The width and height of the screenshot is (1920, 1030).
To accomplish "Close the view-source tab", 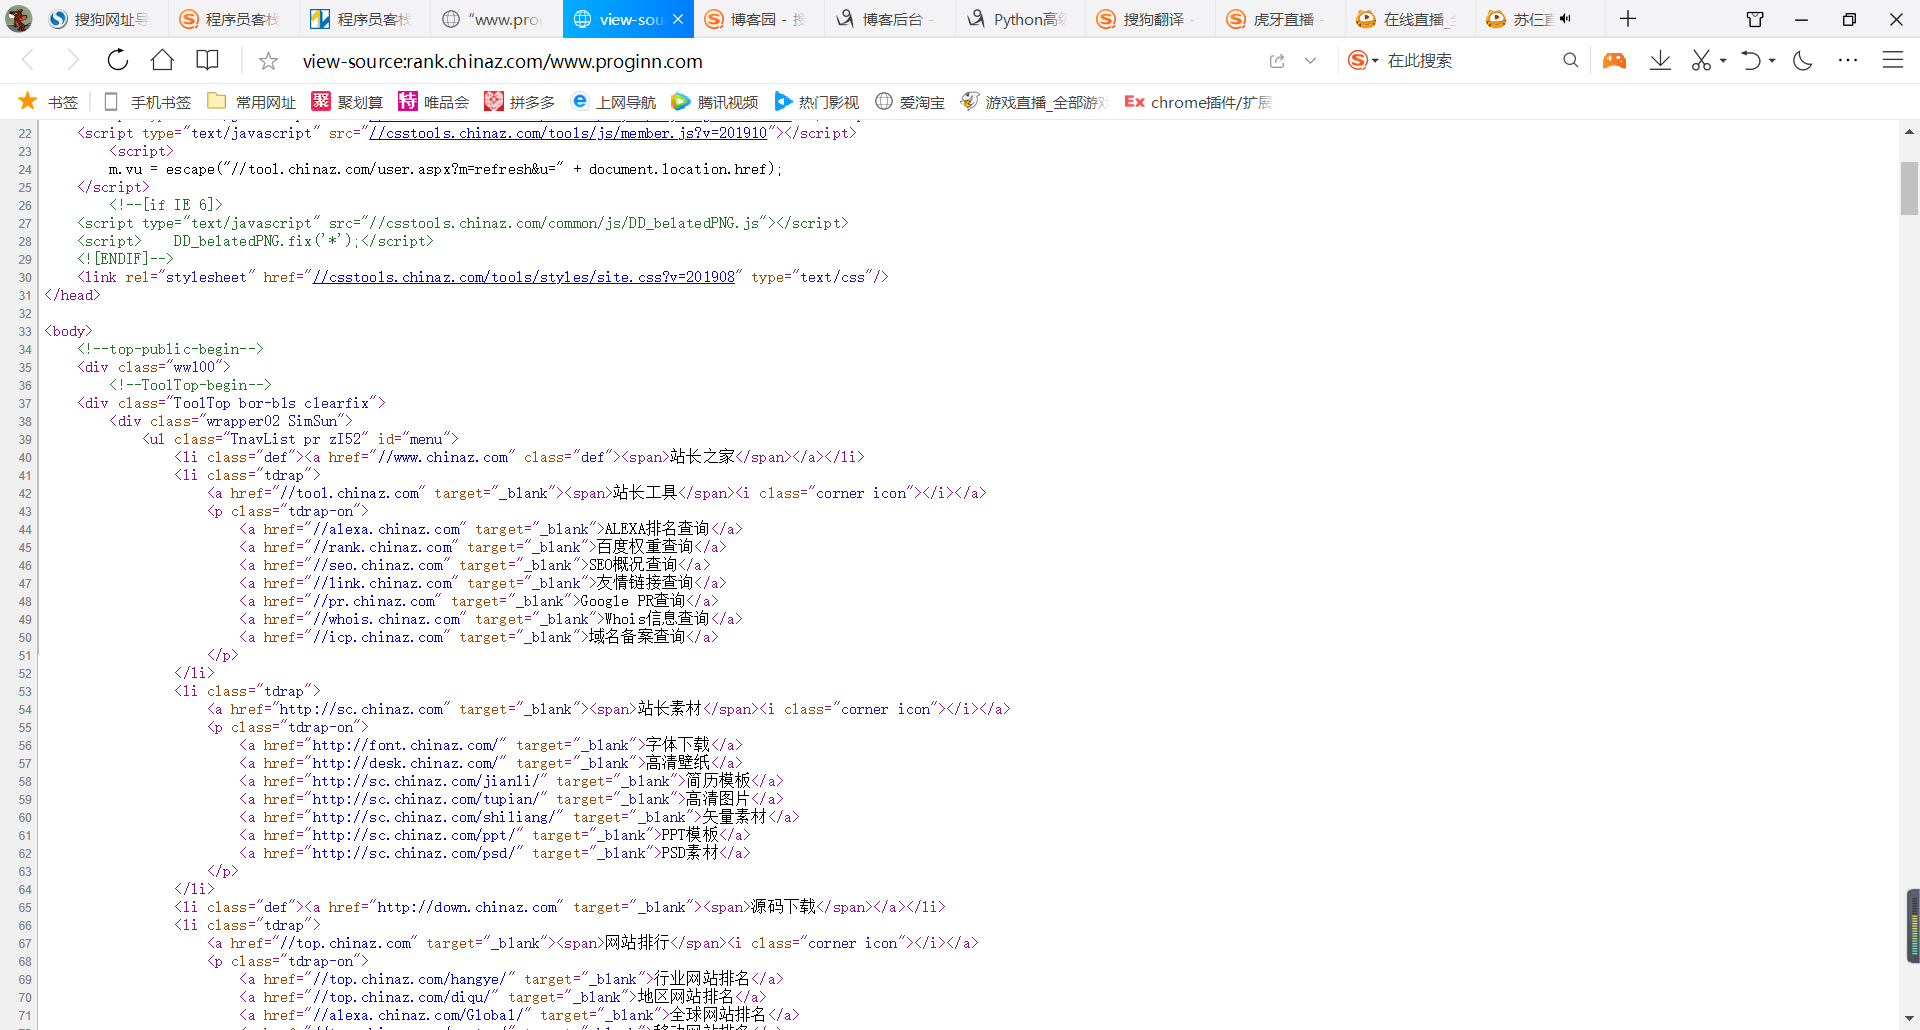I will pyautogui.click(x=678, y=19).
